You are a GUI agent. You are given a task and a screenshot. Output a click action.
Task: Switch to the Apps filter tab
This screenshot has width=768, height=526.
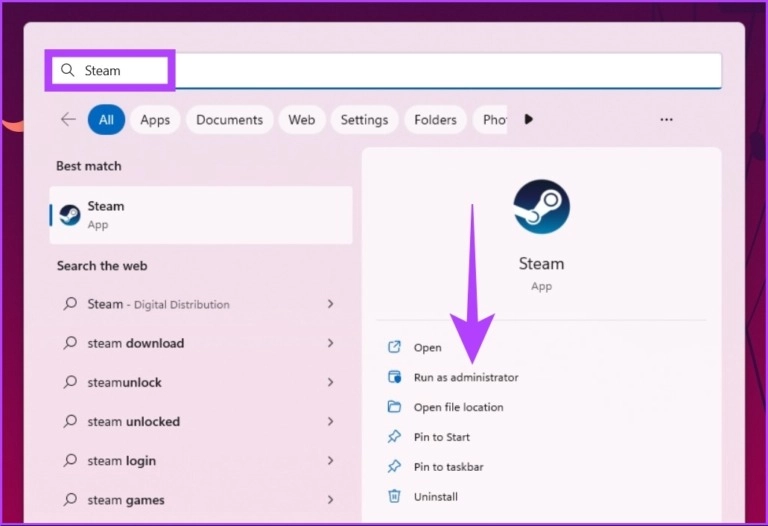(155, 120)
